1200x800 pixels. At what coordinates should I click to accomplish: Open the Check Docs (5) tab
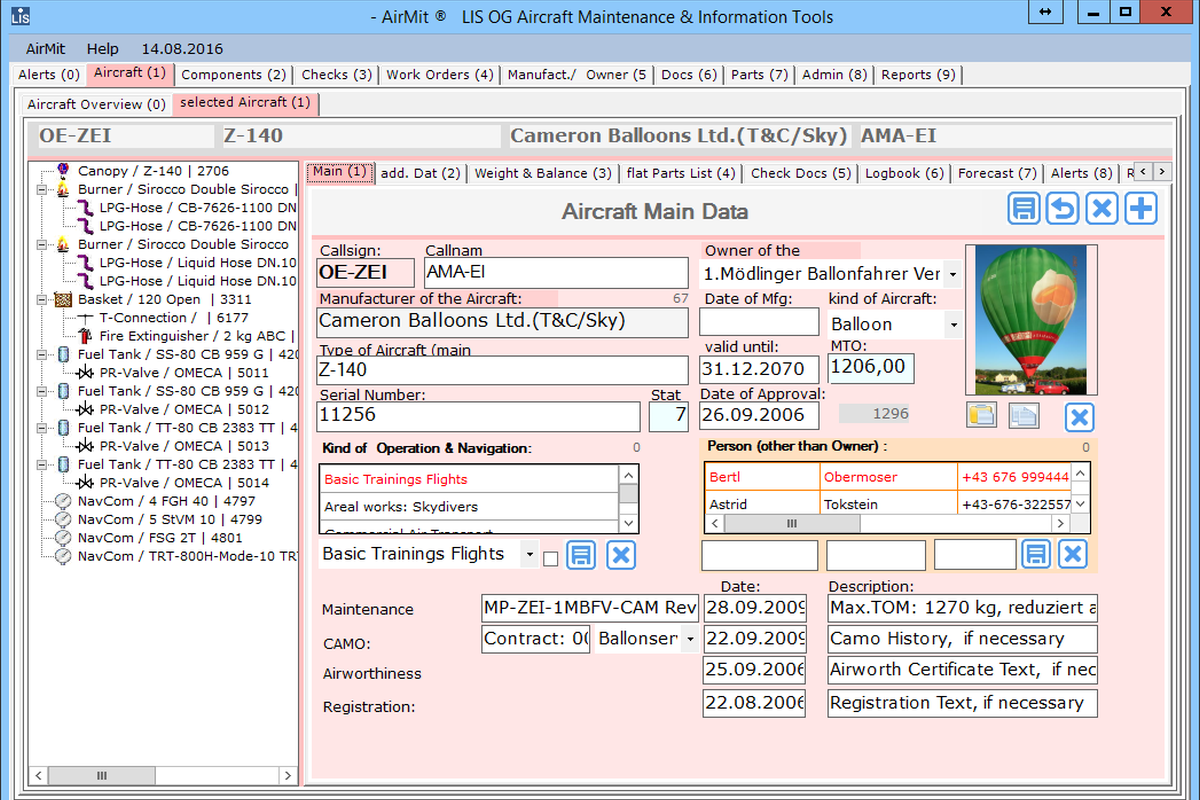pyautogui.click(x=801, y=173)
